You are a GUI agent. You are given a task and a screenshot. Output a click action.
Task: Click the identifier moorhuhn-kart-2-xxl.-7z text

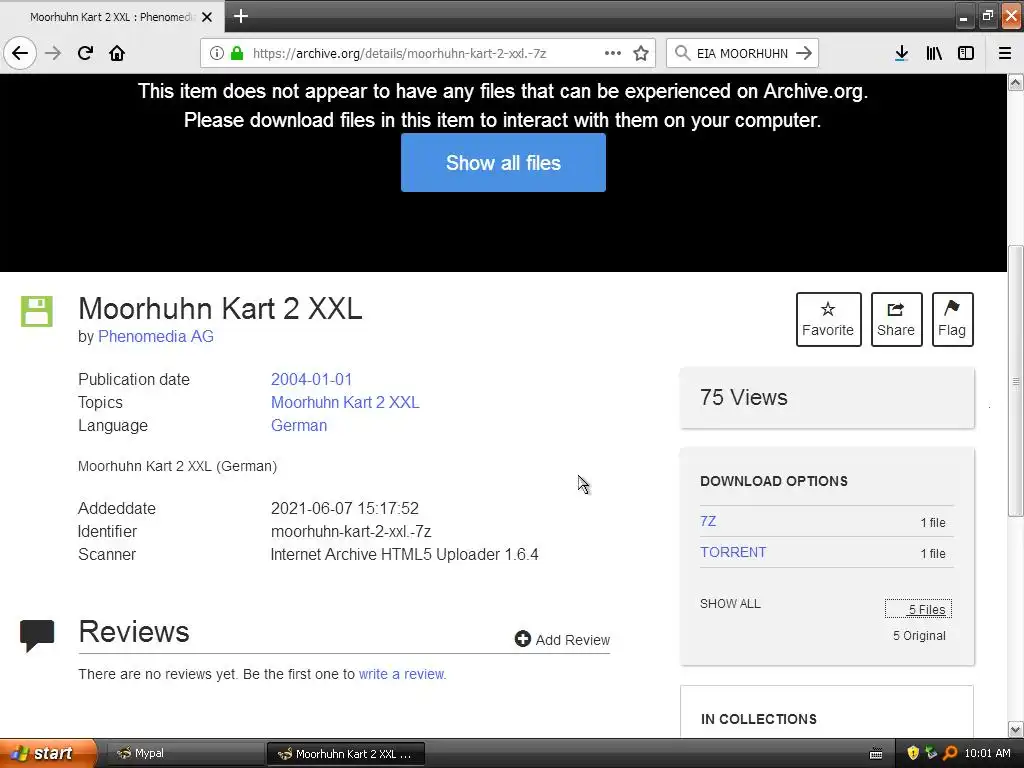tap(351, 532)
